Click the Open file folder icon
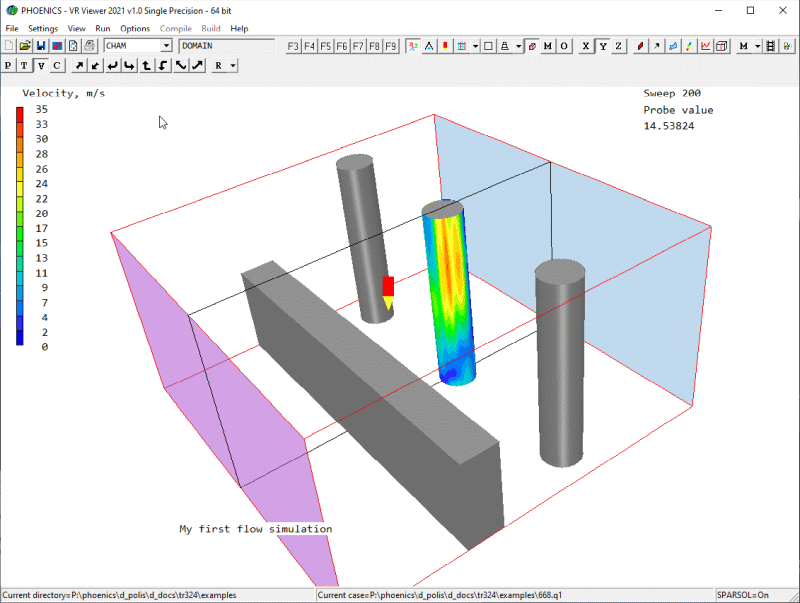The height and width of the screenshot is (603, 800). pyautogui.click(x=25, y=46)
